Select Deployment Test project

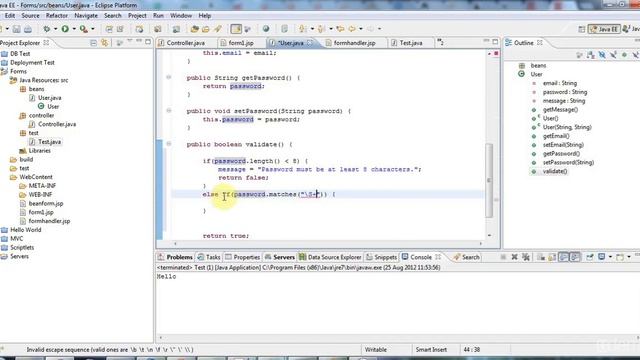[32, 62]
